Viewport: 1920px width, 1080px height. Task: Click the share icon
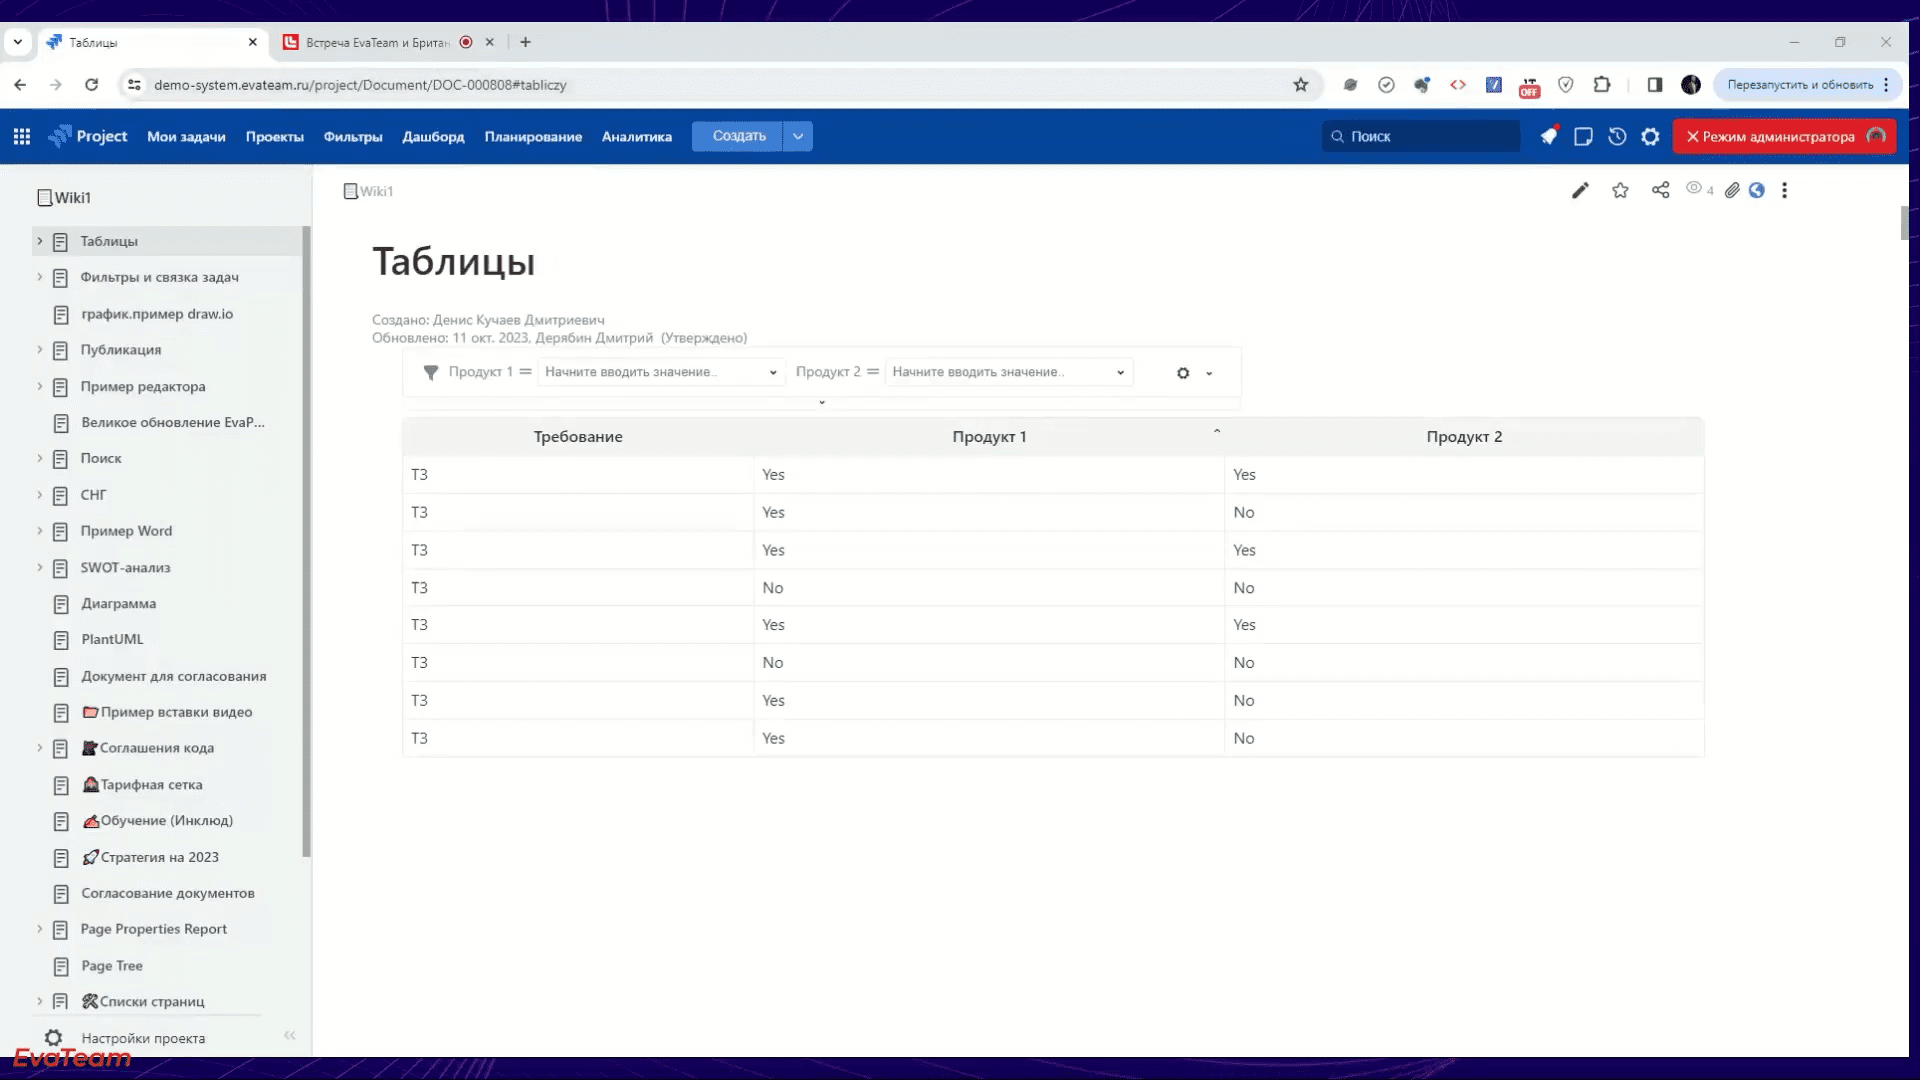(x=1660, y=190)
